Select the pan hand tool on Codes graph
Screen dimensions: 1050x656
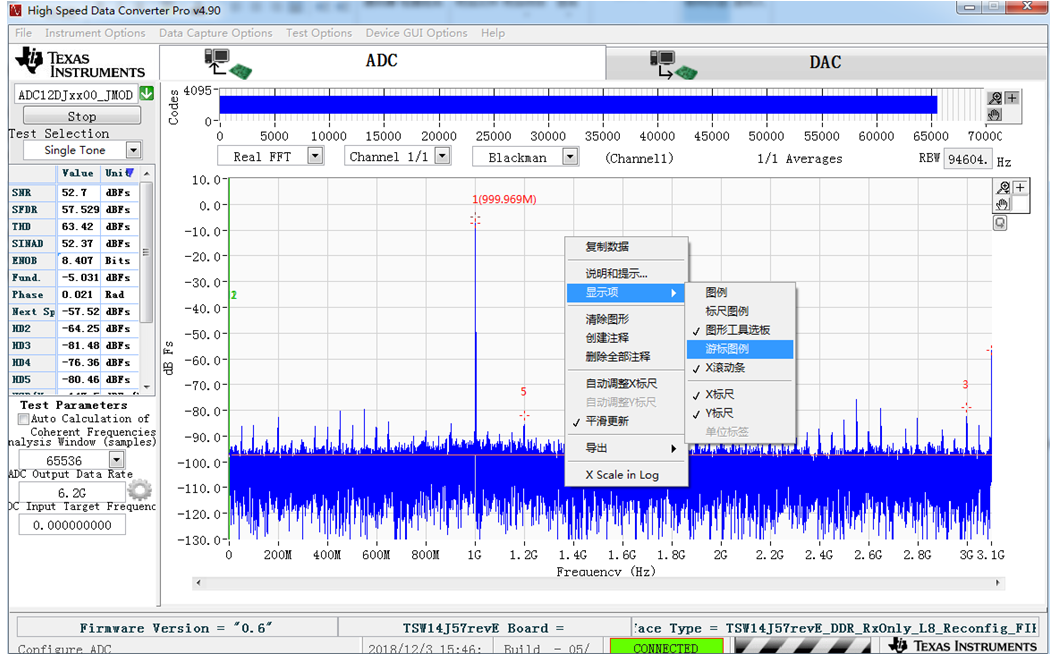point(995,114)
